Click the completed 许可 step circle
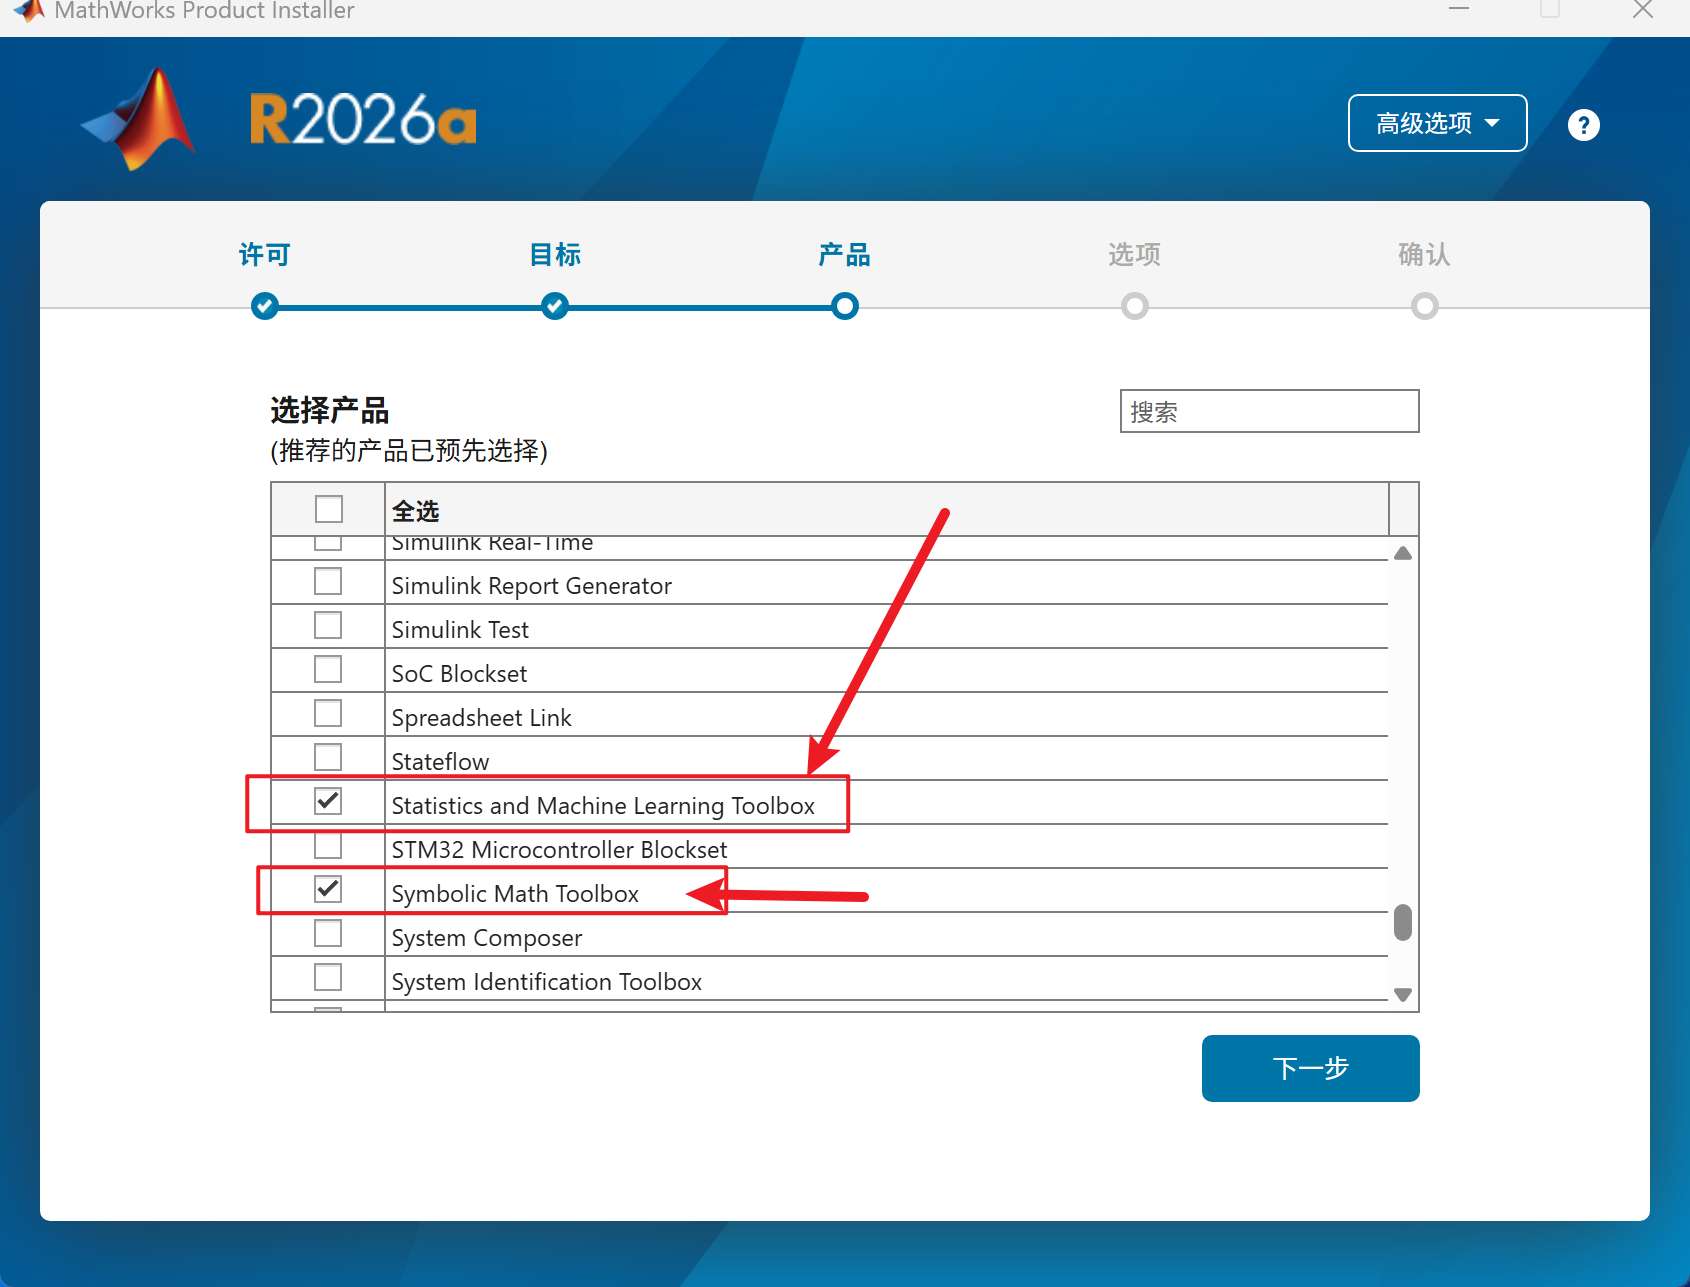 [265, 306]
